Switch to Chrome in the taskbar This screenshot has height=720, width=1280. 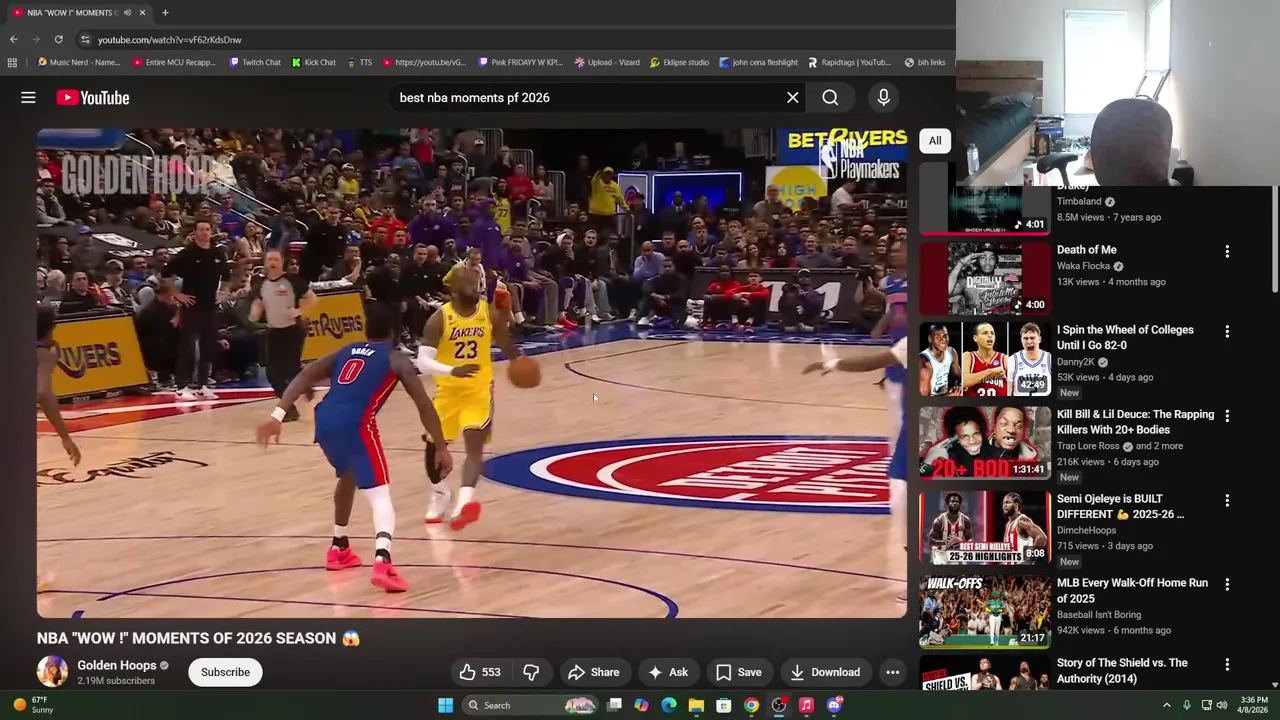[751, 705]
